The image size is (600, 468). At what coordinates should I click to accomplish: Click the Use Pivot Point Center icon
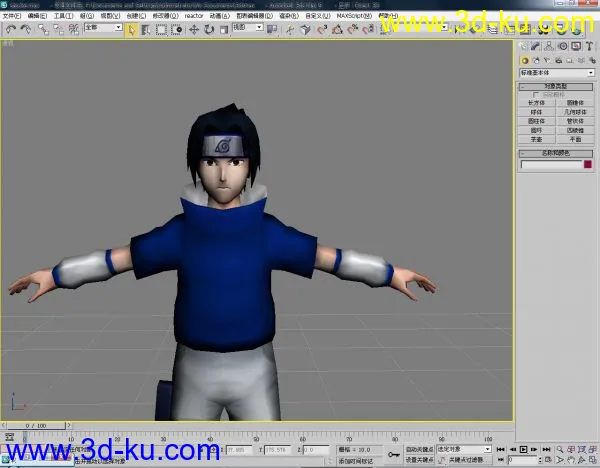point(272,29)
